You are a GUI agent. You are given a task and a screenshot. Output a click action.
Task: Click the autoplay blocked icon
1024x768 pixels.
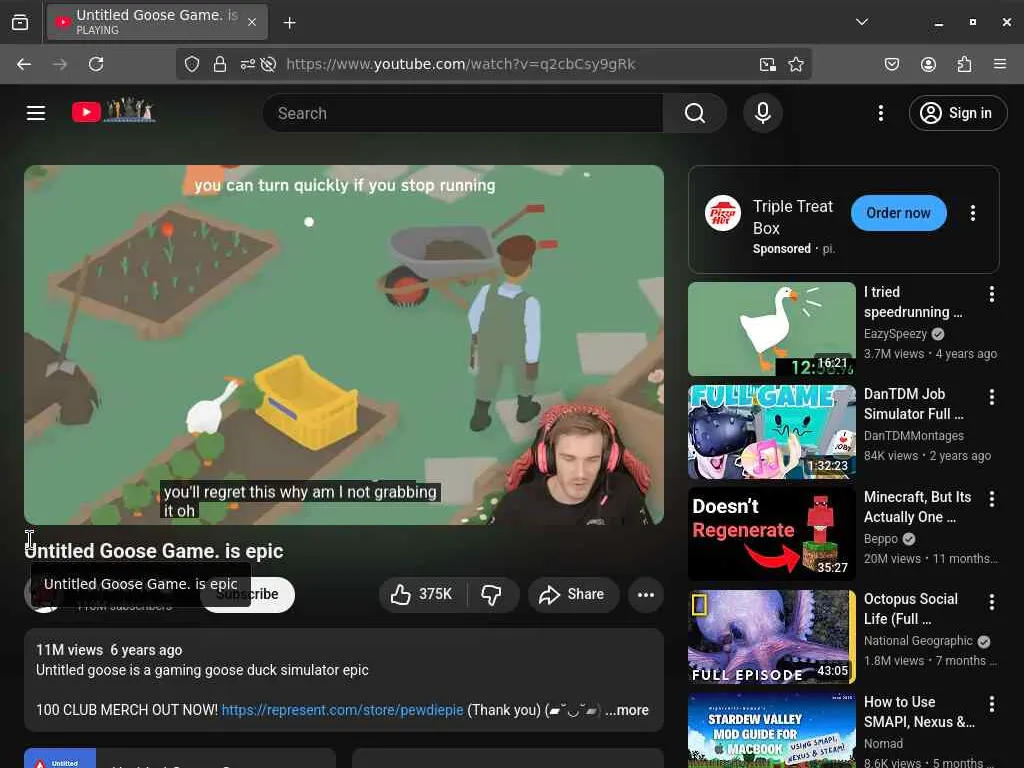268,64
